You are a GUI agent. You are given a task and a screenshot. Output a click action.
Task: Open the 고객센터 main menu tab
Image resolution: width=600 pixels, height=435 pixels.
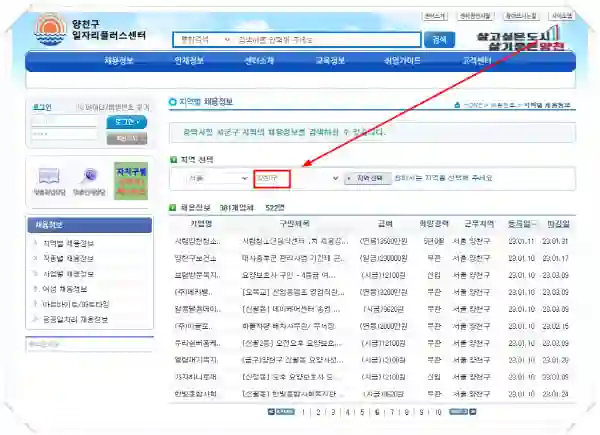coord(475,60)
